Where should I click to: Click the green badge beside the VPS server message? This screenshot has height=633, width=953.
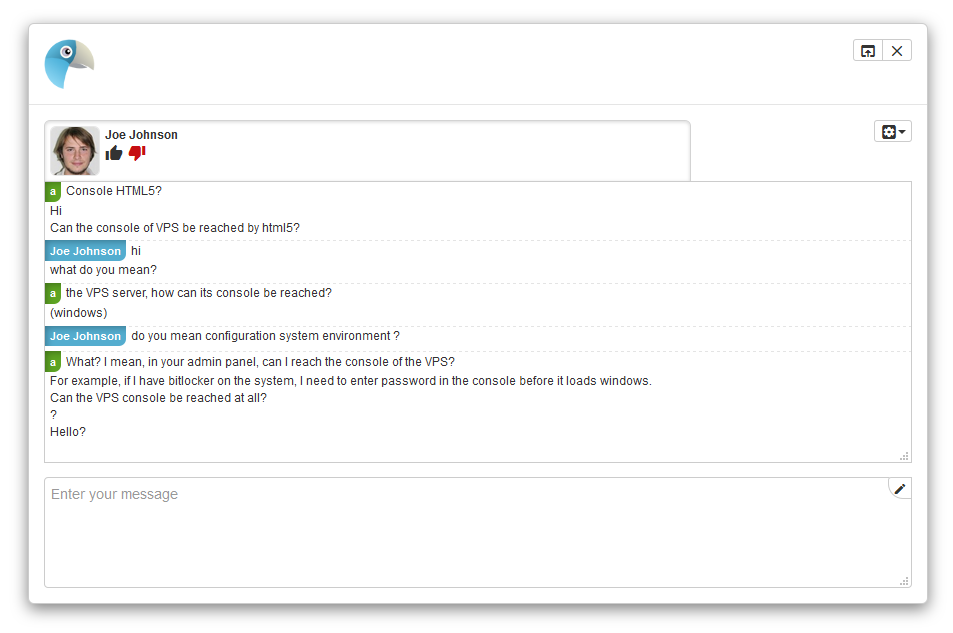(x=53, y=294)
